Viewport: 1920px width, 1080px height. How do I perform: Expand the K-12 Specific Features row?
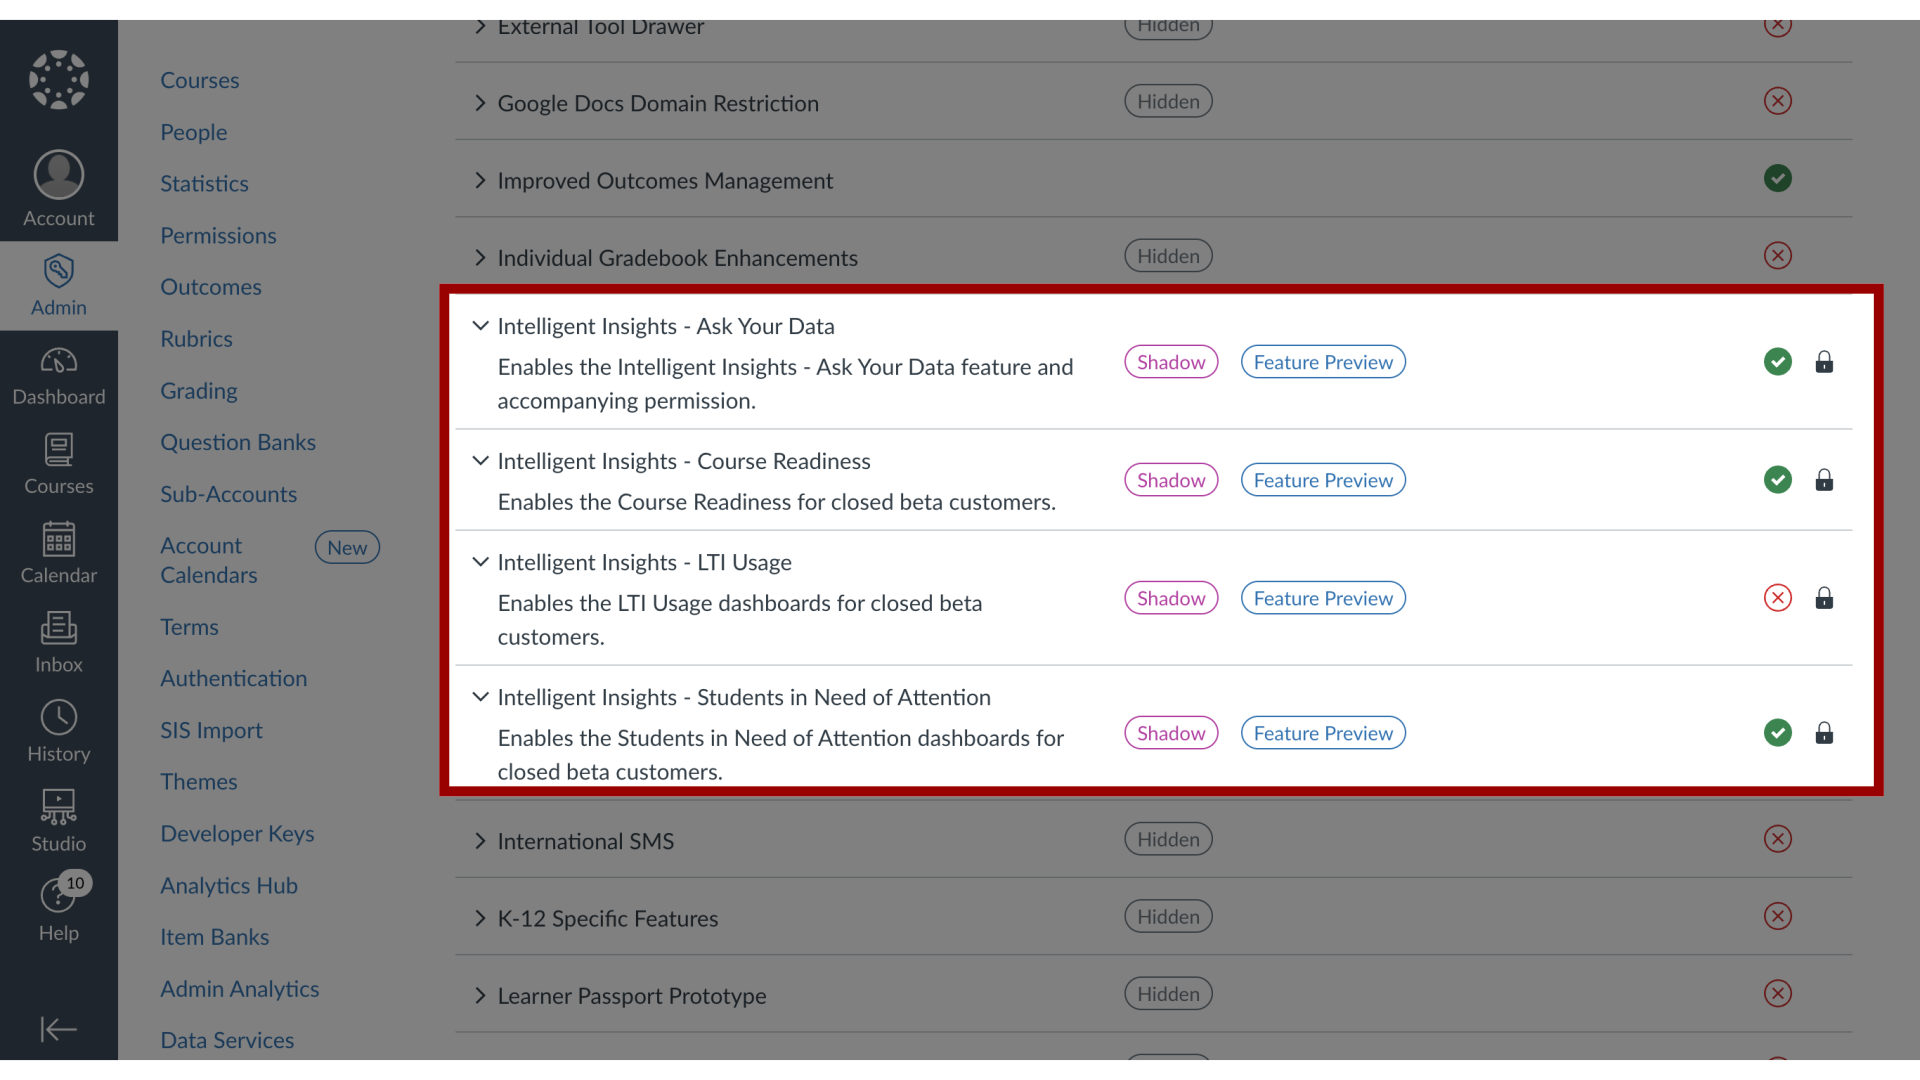(x=481, y=916)
